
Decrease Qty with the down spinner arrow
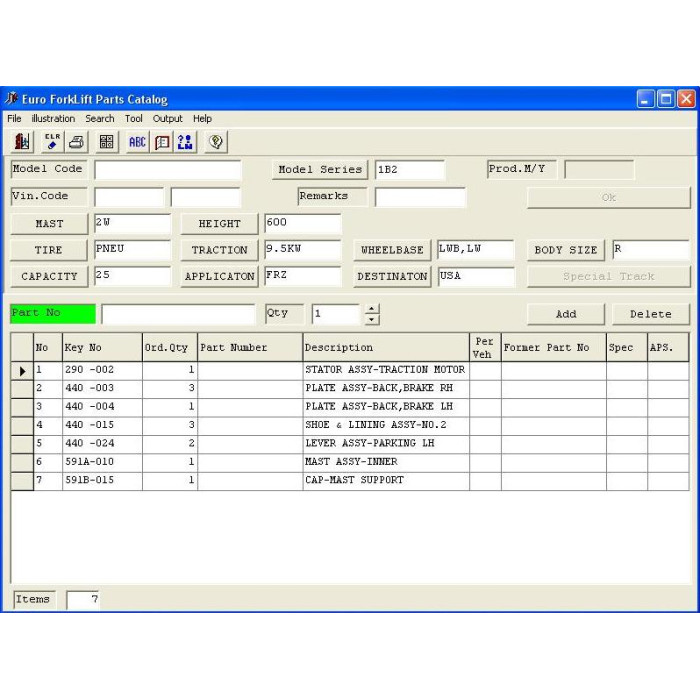(x=372, y=320)
